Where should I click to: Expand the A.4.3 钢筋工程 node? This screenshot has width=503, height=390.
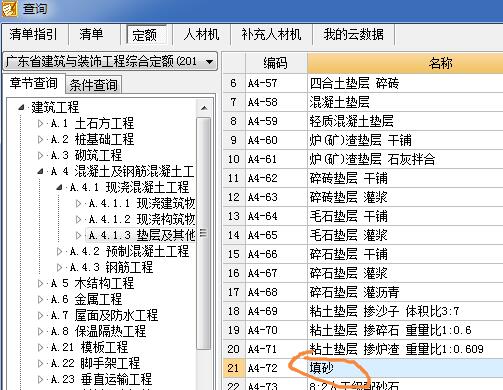[59, 267]
